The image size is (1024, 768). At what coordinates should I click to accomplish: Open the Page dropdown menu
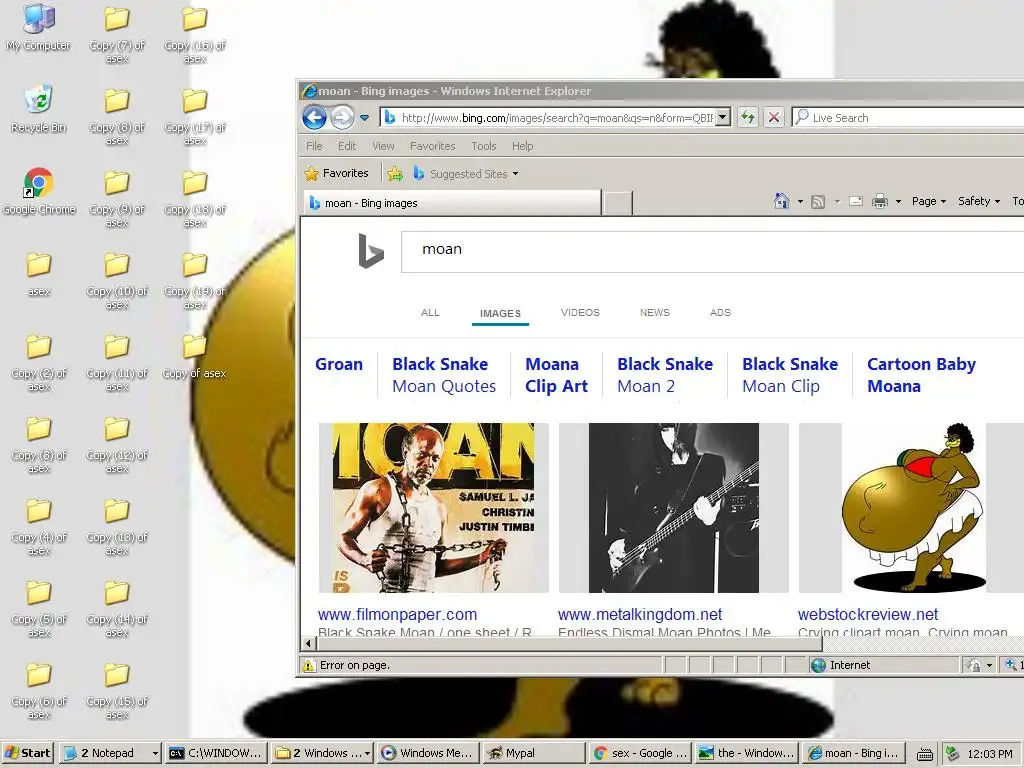tap(929, 201)
